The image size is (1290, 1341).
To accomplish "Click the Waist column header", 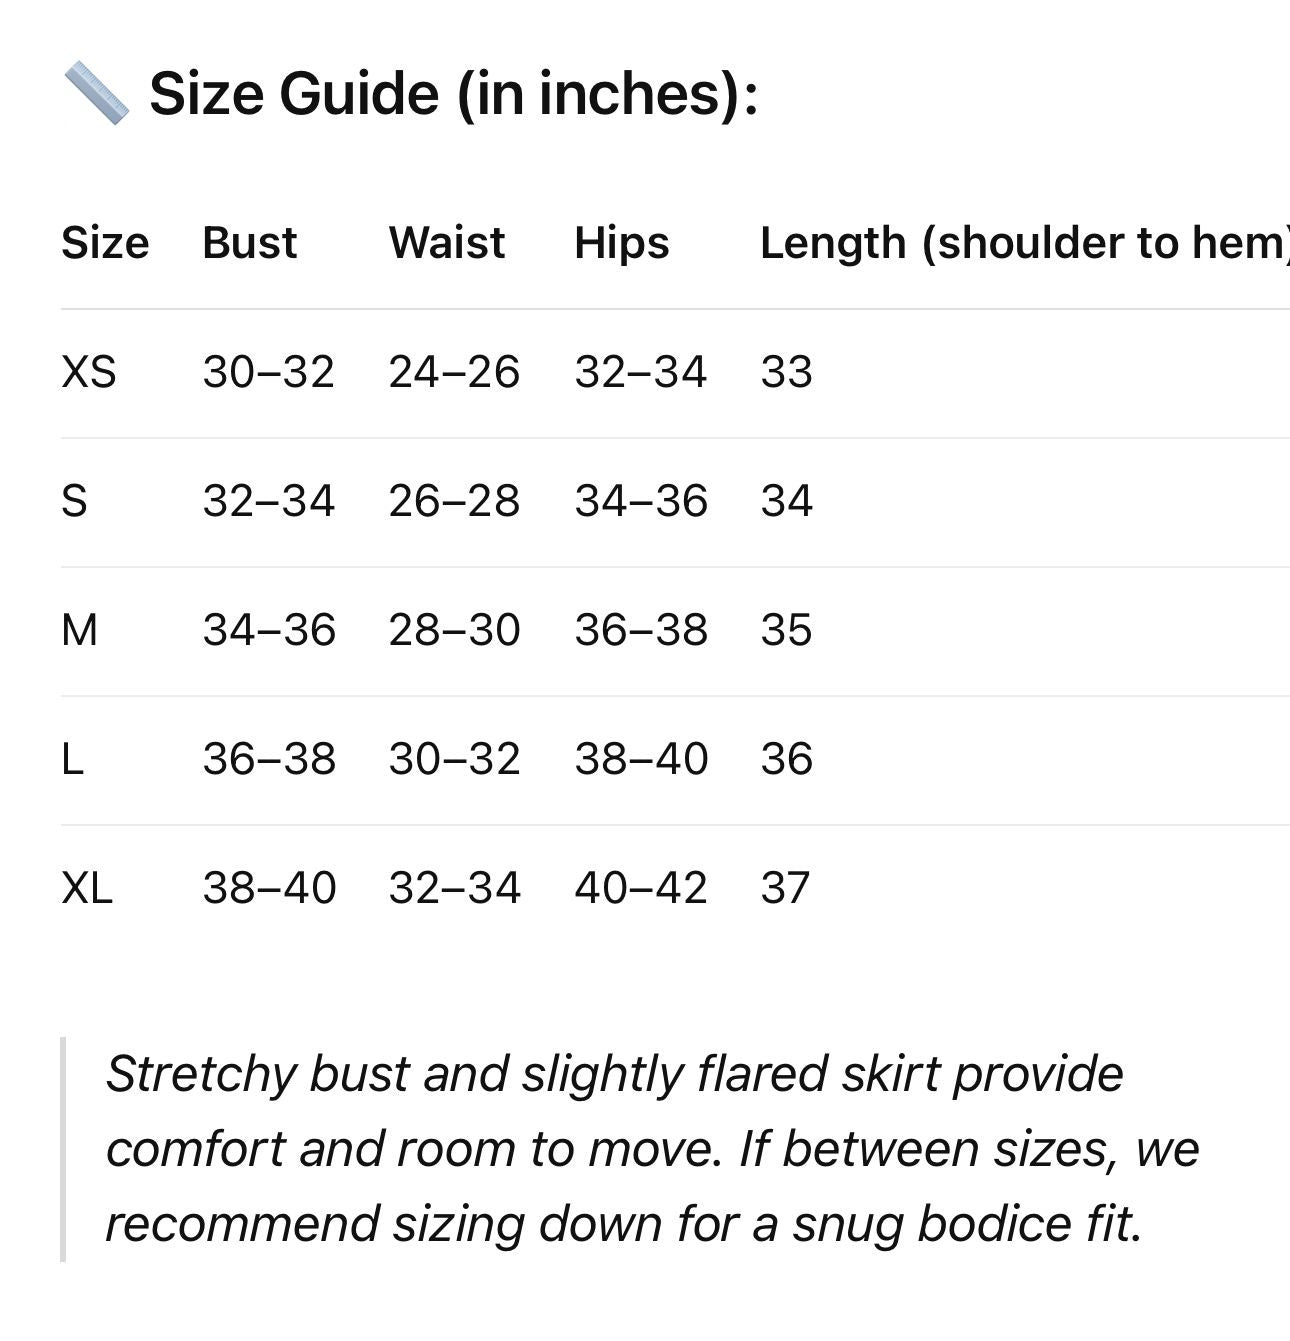I will click(x=447, y=243).
